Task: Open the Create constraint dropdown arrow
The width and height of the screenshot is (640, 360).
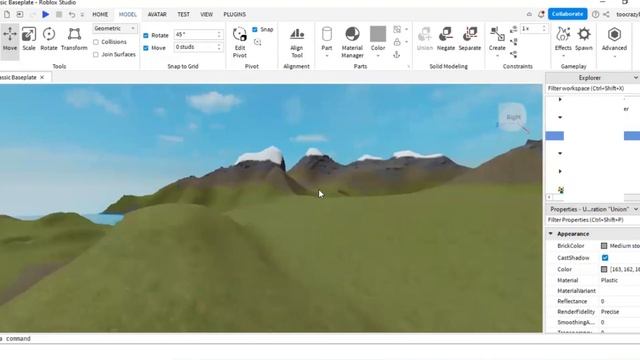Action: pos(497,56)
